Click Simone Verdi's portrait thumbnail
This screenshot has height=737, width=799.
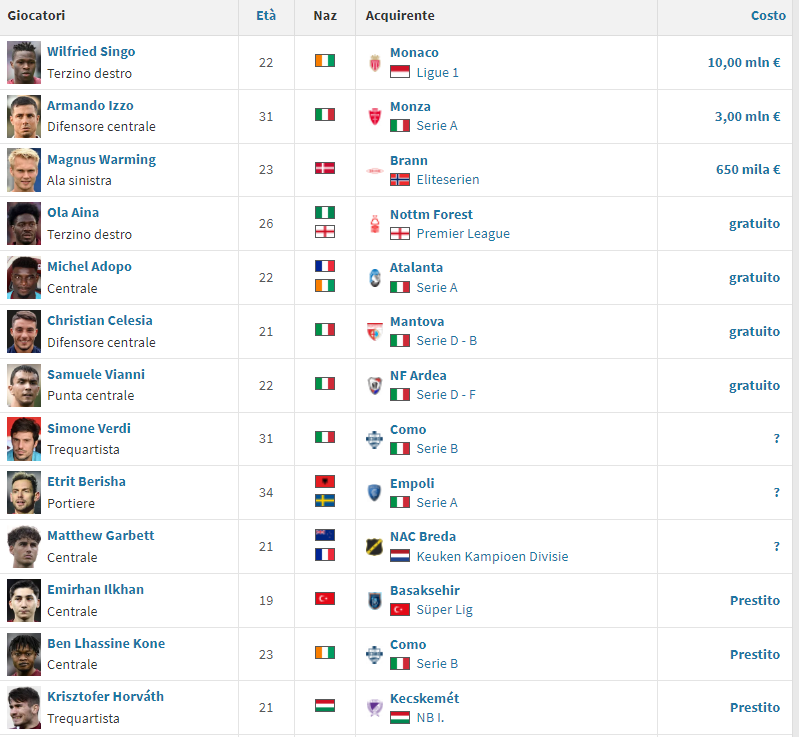(24, 439)
